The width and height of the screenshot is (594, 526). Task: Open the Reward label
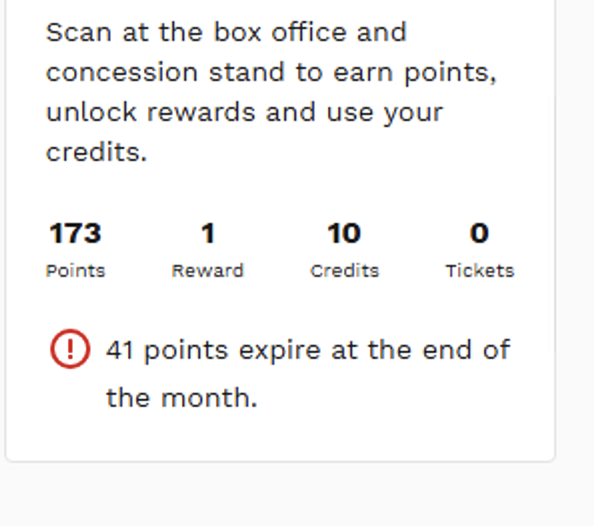[x=208, y=271]
